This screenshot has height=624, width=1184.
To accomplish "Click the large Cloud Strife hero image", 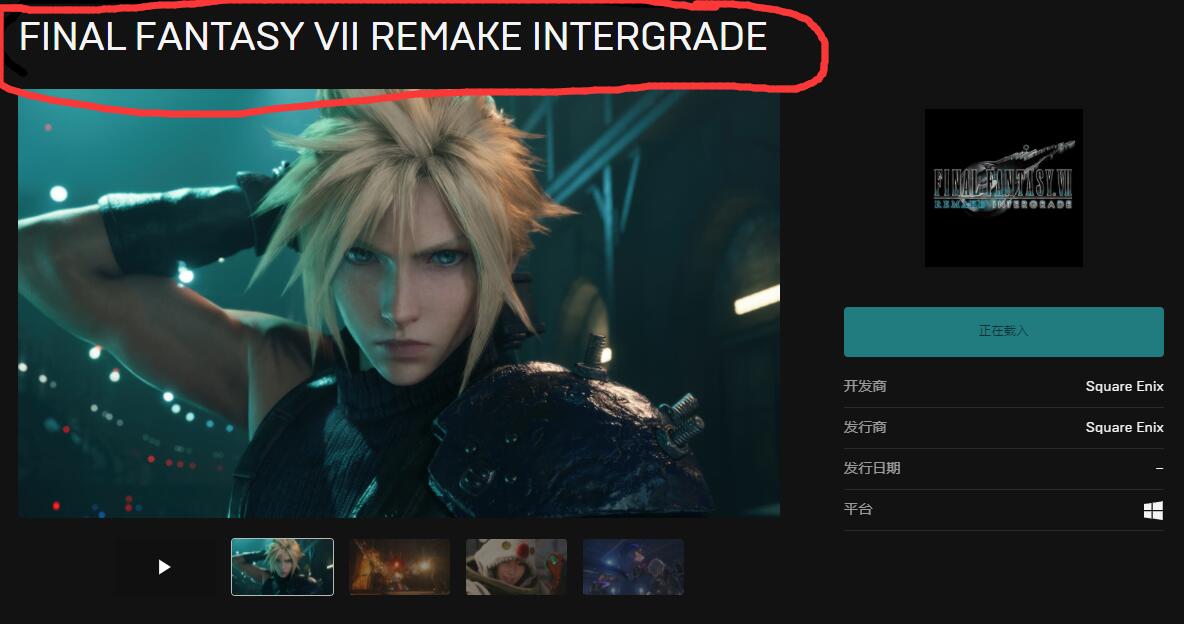I will click(x=399, y=304).
